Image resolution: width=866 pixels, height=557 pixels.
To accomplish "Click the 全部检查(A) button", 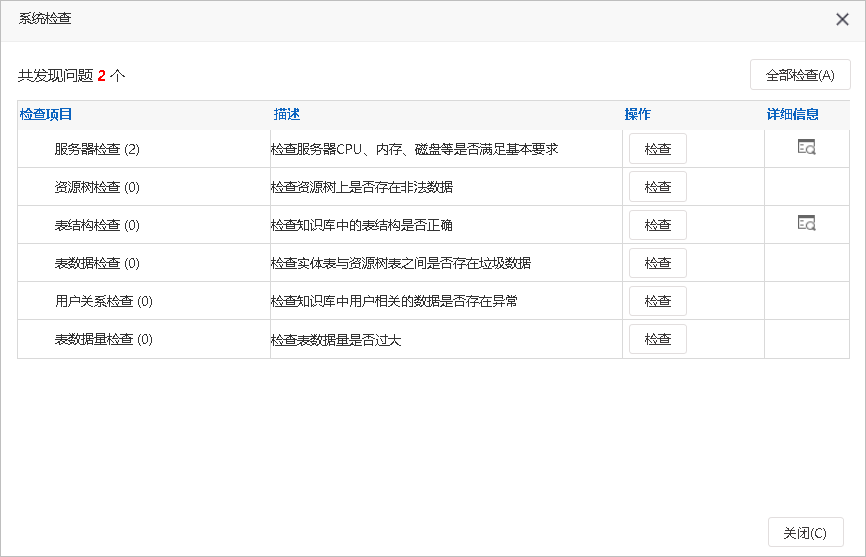I will click(800, 75).
